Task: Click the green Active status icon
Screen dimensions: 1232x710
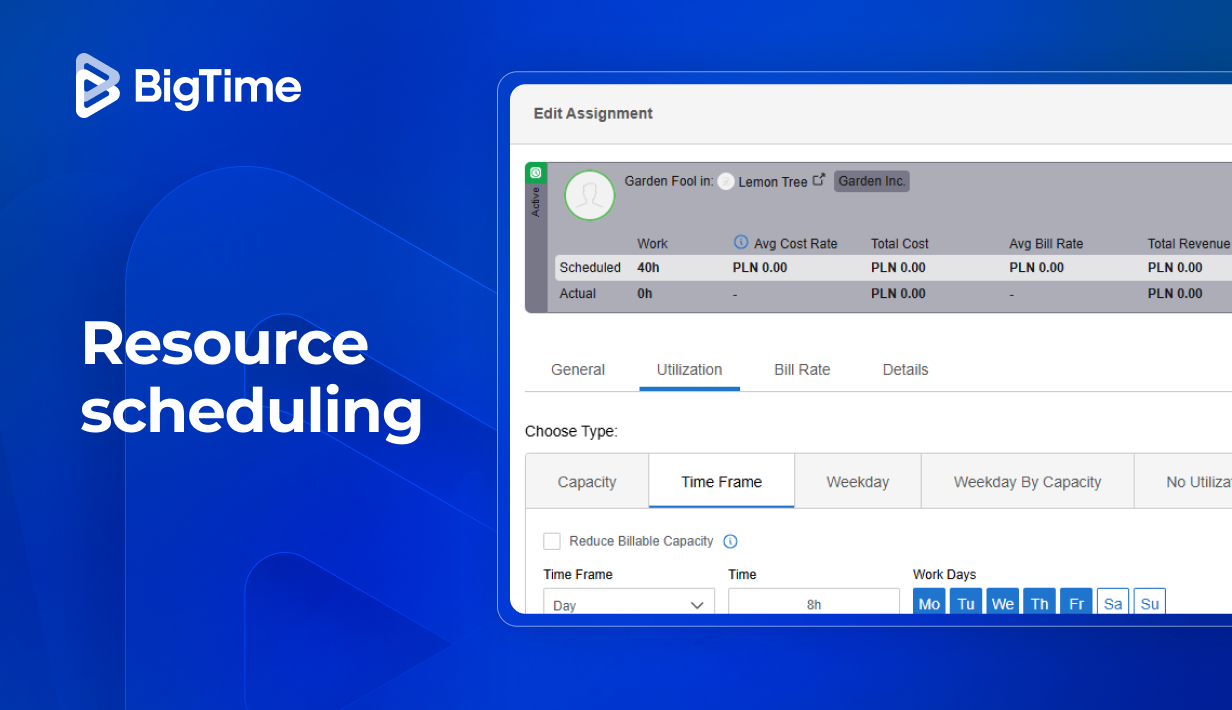Action: (536, 173)
